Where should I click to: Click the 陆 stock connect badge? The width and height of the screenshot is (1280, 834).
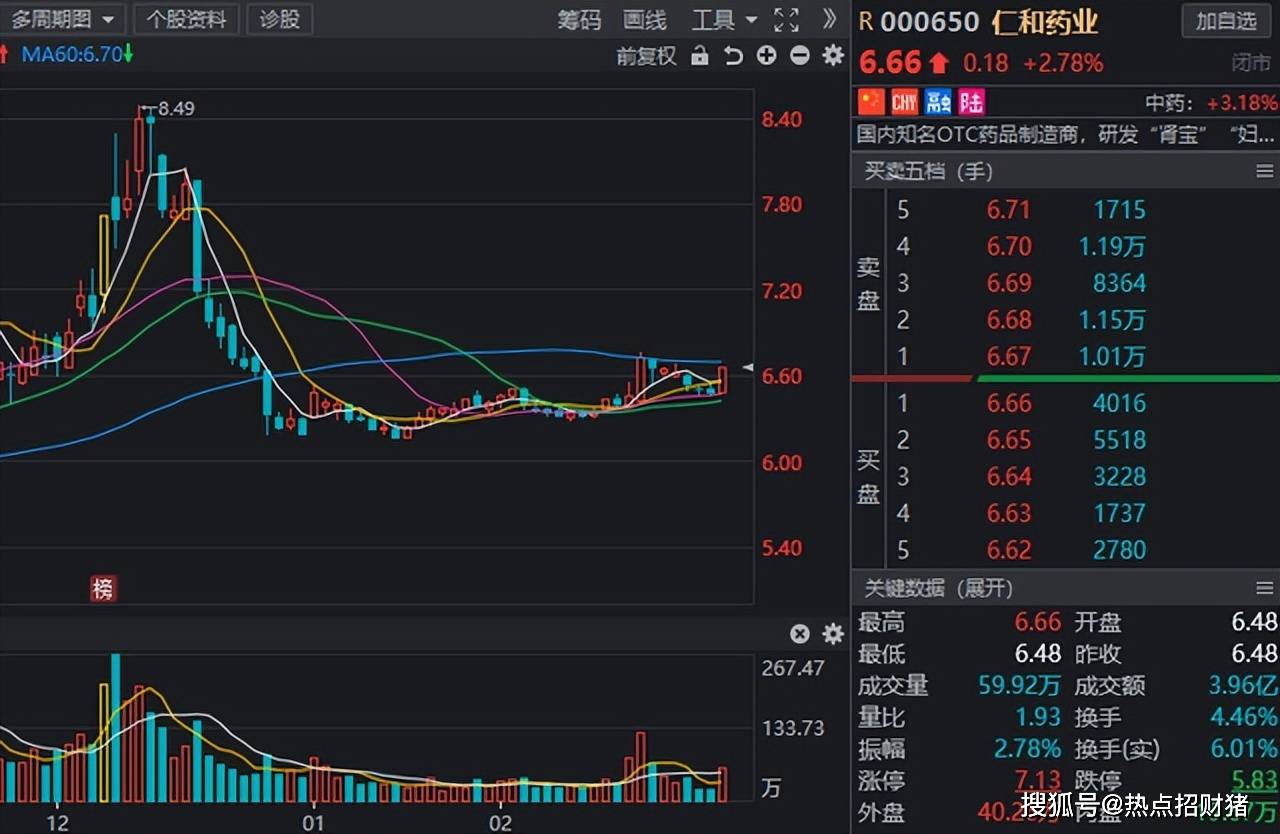coord(971,102)
